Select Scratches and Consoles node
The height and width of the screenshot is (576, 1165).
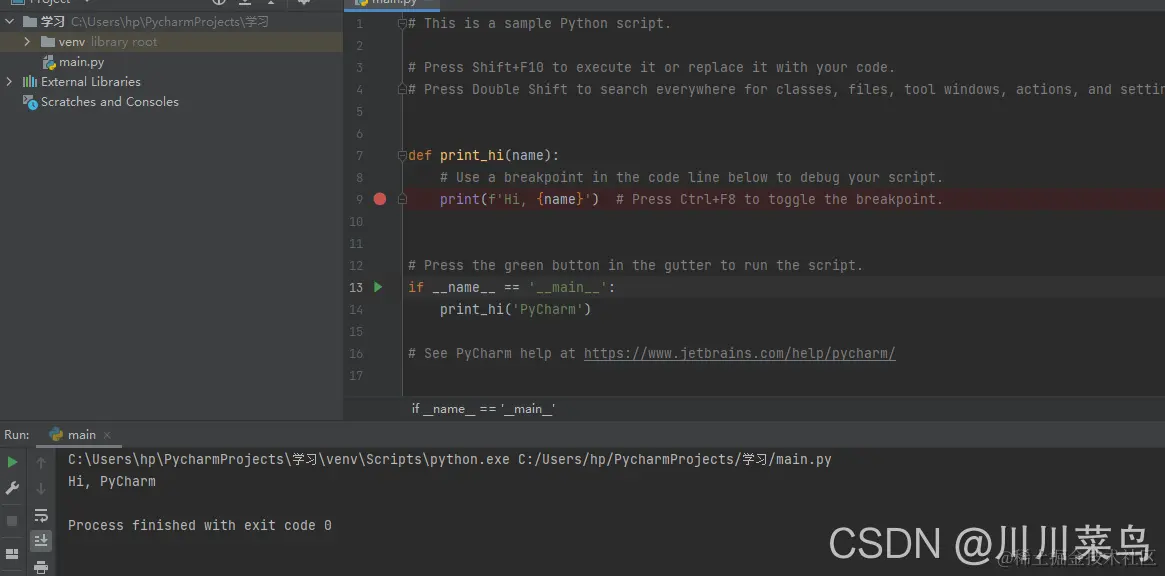coord(110,102)
